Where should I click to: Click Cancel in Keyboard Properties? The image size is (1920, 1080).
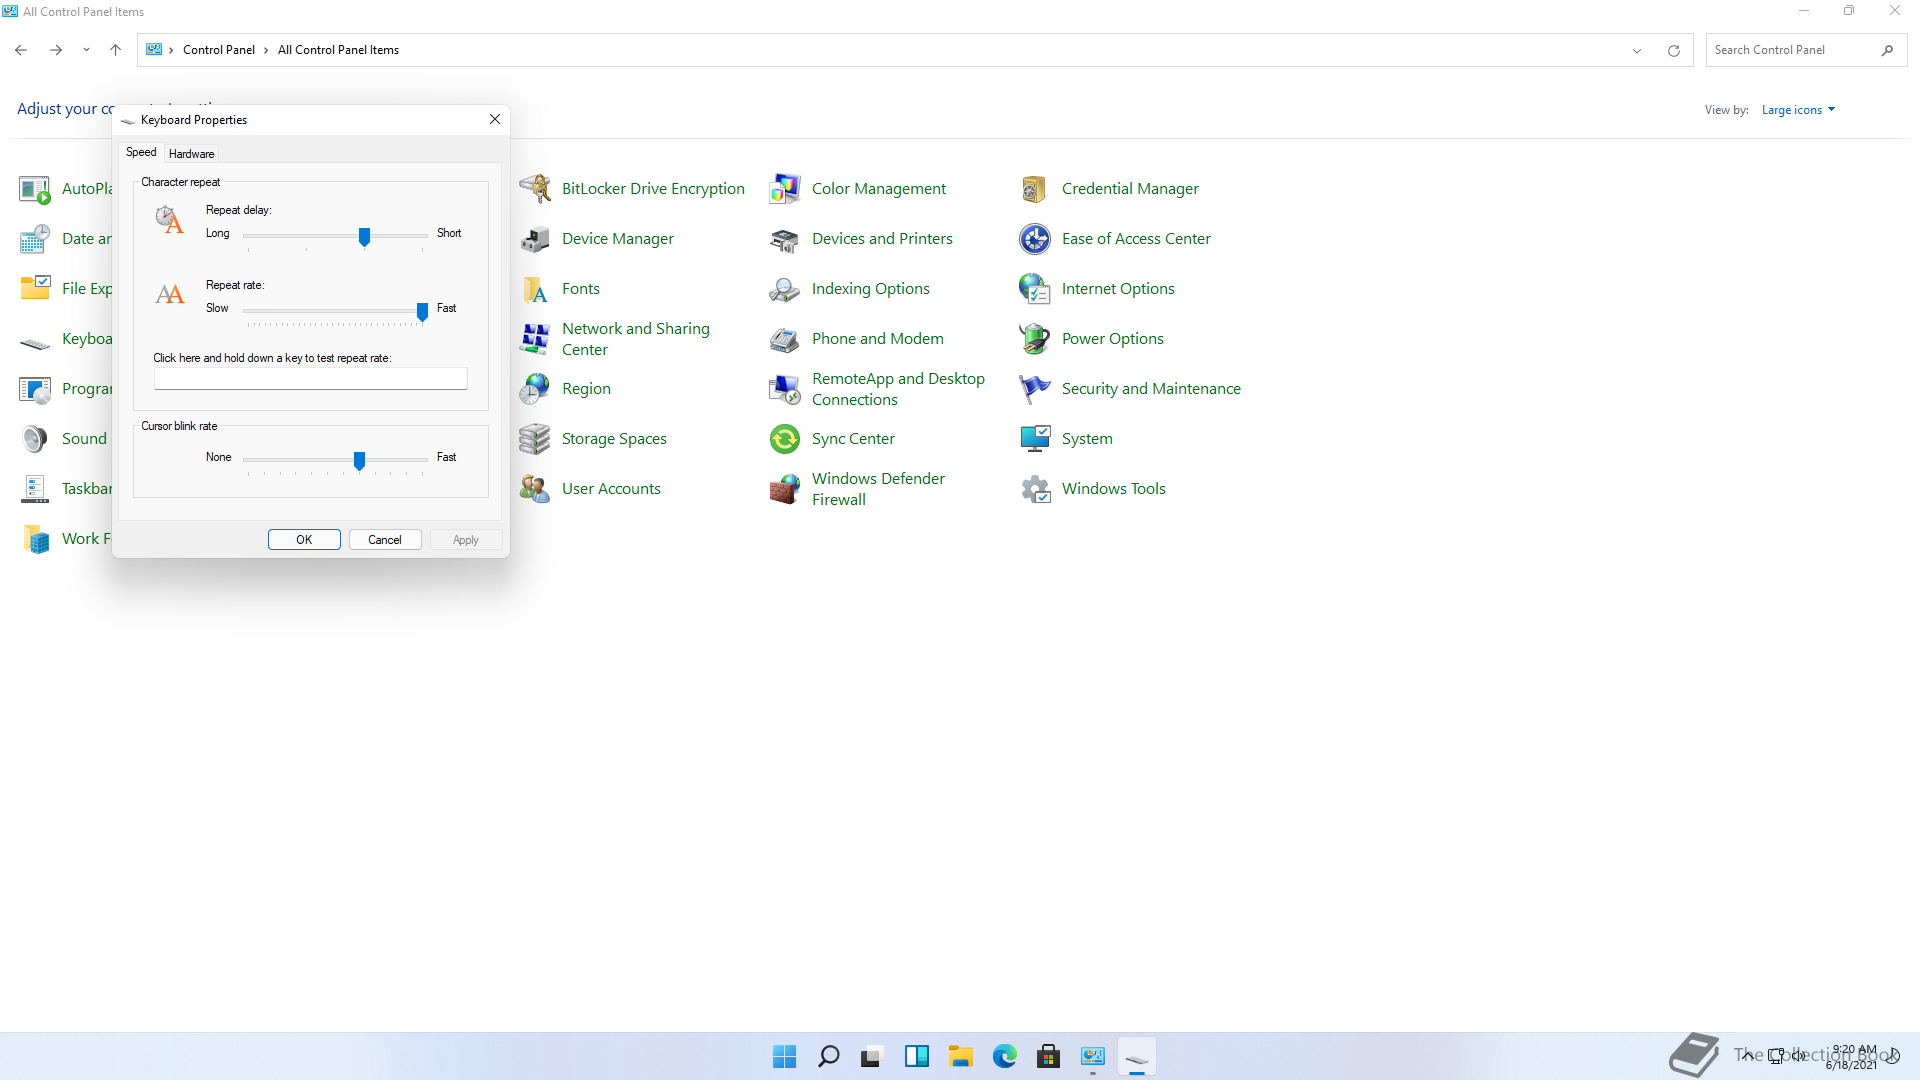(385, 540)
